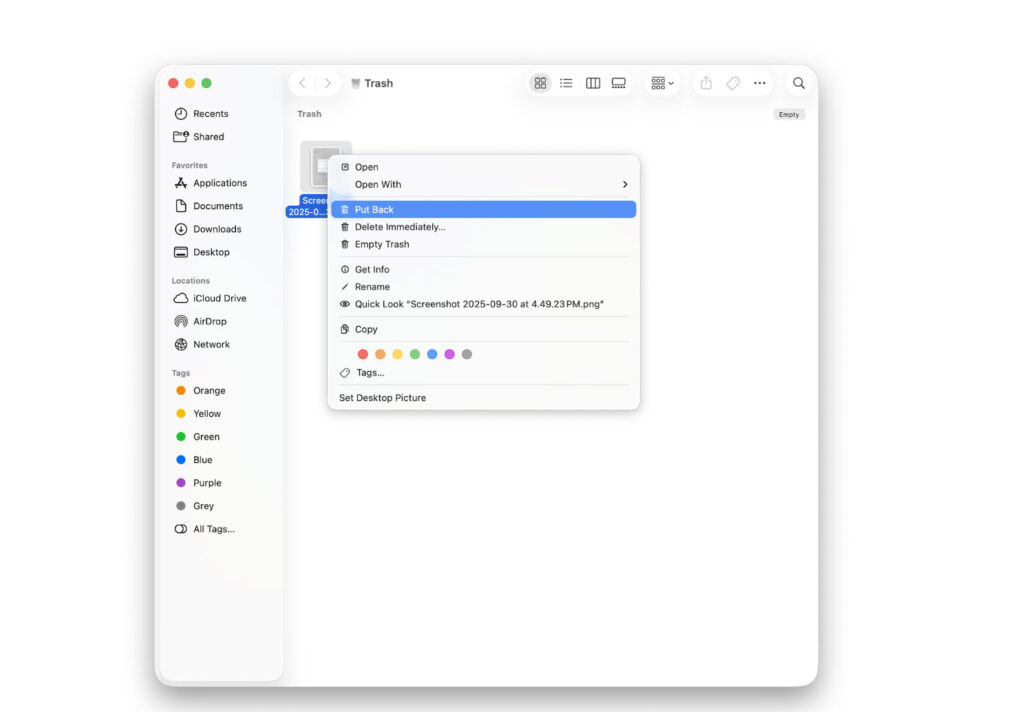The height and width of the screenshot is (712, 1024).
Task: Open AirDrop in the sidebar
Action: coord(209,321)
